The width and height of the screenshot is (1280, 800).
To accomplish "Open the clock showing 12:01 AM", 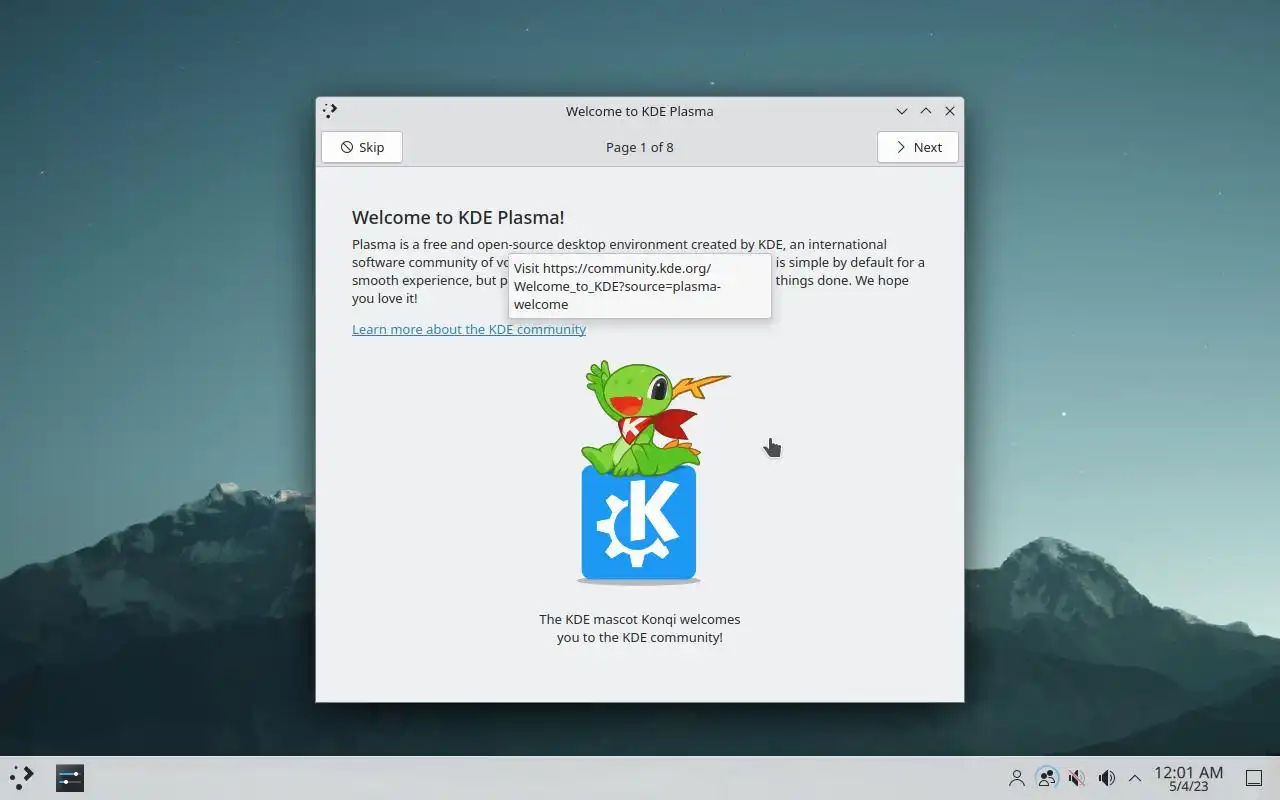I will coord(1189,778).
